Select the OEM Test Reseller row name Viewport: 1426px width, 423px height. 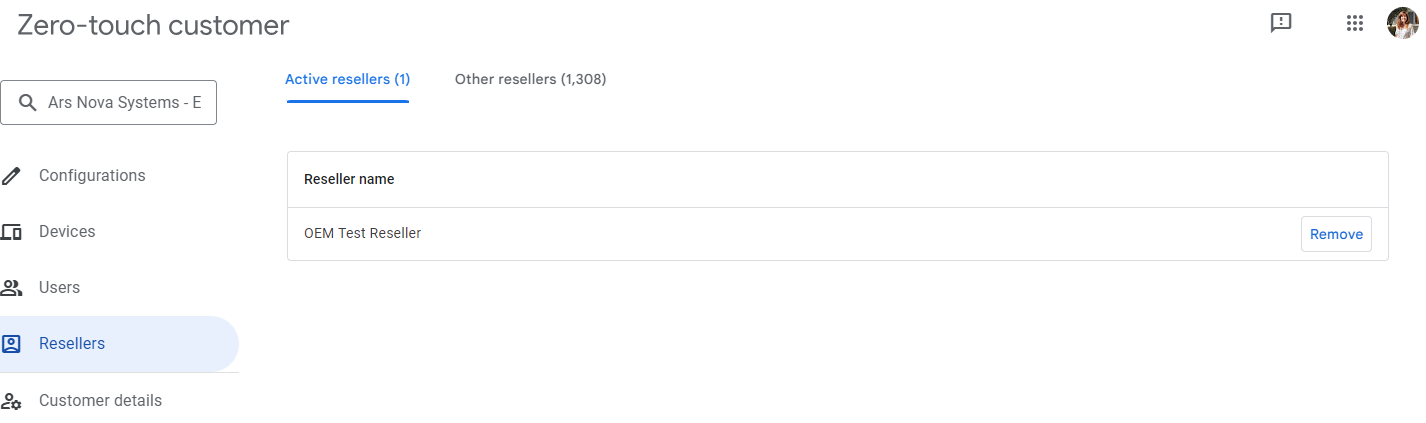[x=362, y=234]
